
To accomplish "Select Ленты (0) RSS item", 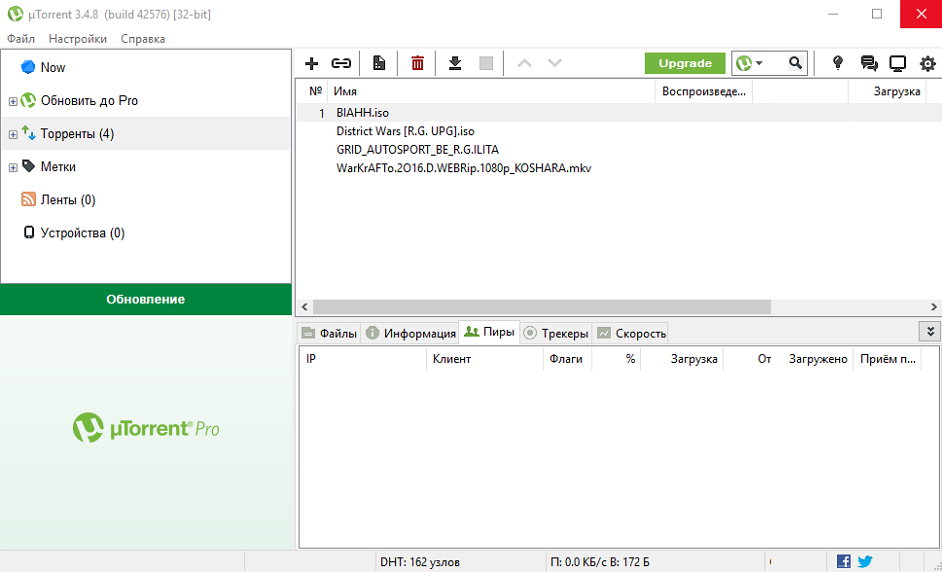I will 68,199.
